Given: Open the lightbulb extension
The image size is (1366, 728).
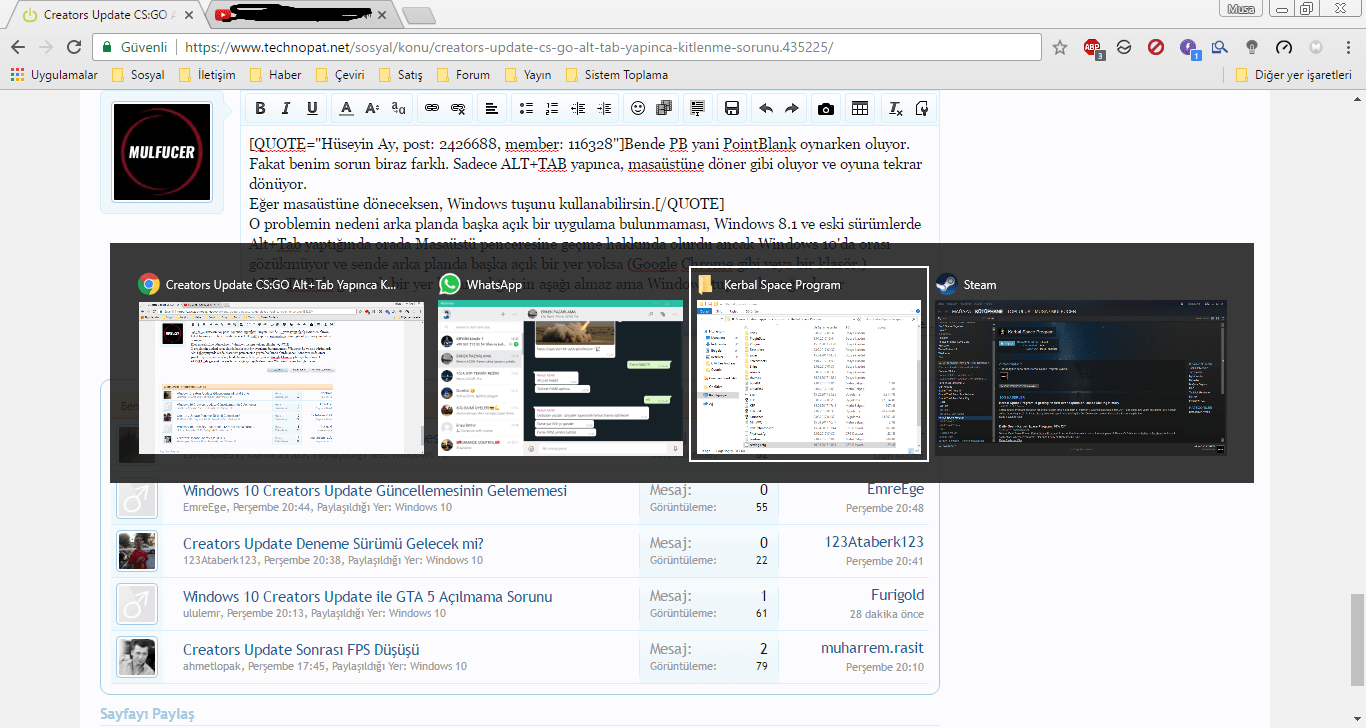Looking at the screenshot, I should point(1251,47).
